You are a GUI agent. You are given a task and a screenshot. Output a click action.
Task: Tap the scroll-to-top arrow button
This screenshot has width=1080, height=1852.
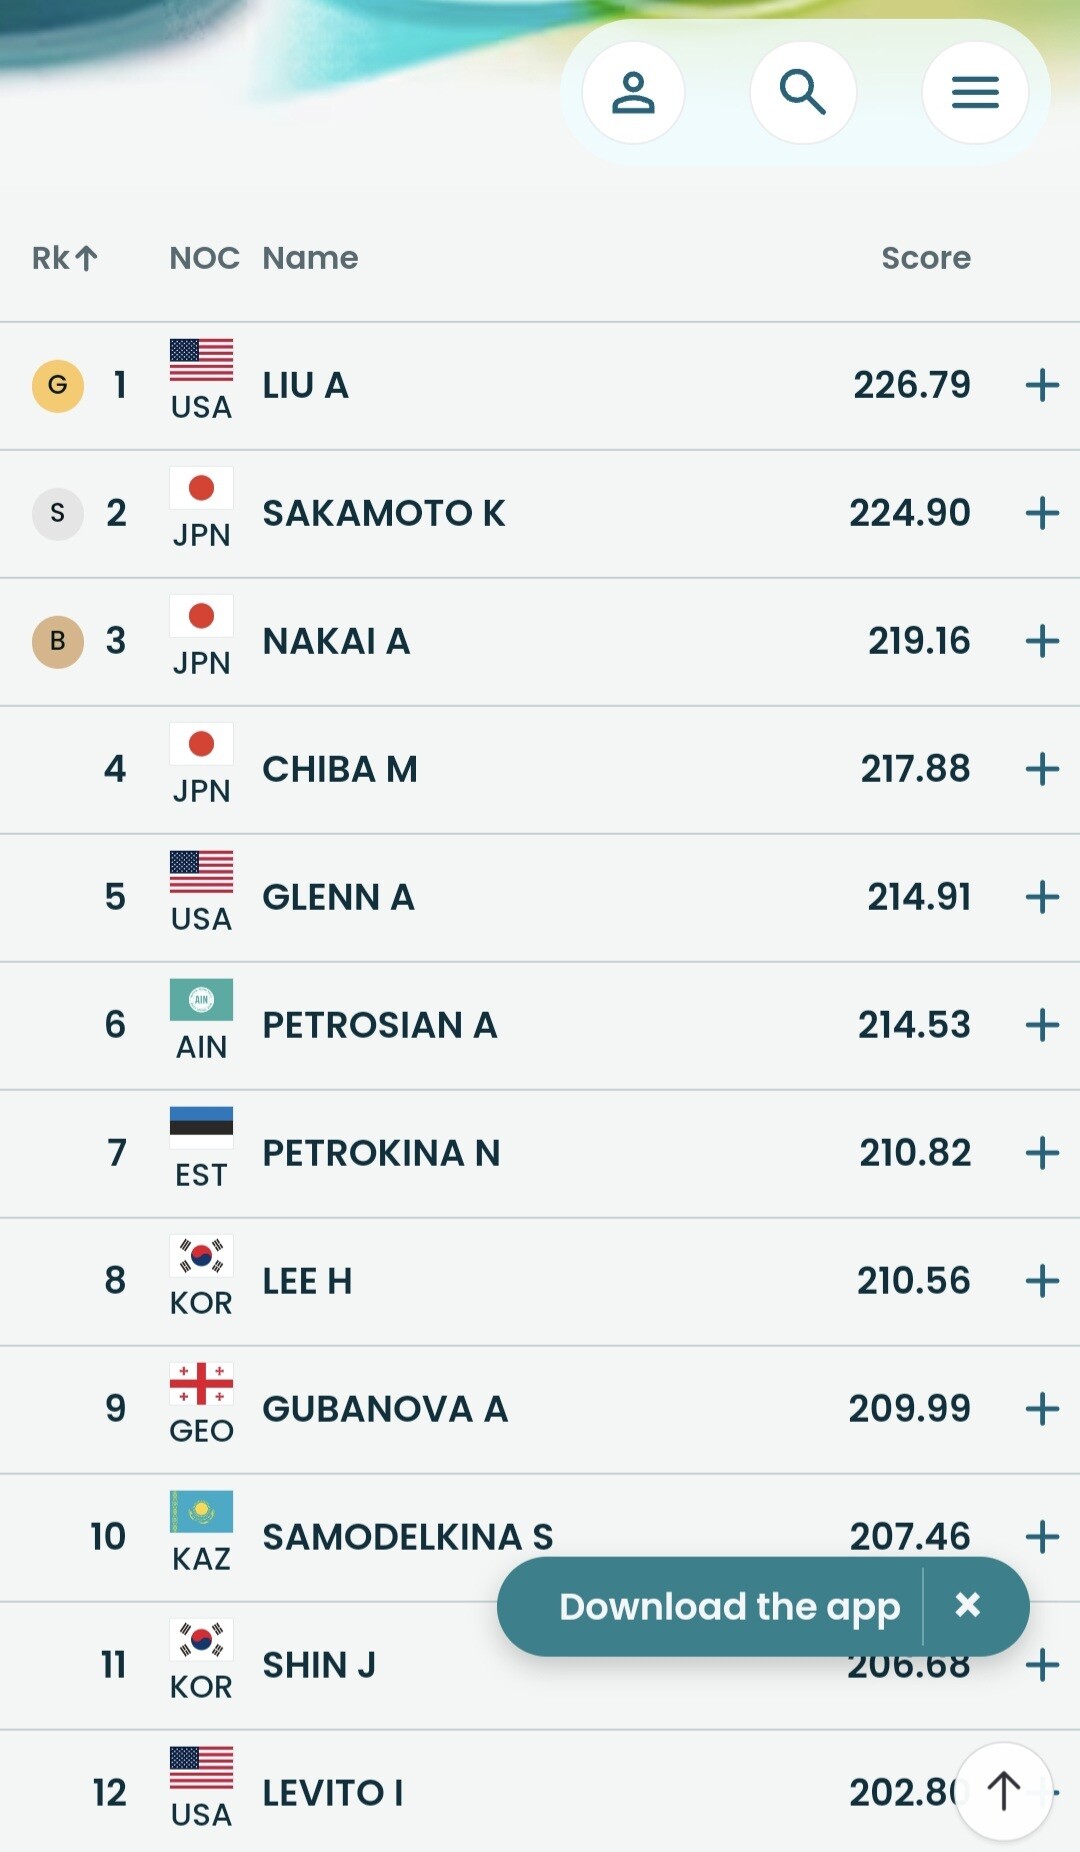[1004, 1790]
